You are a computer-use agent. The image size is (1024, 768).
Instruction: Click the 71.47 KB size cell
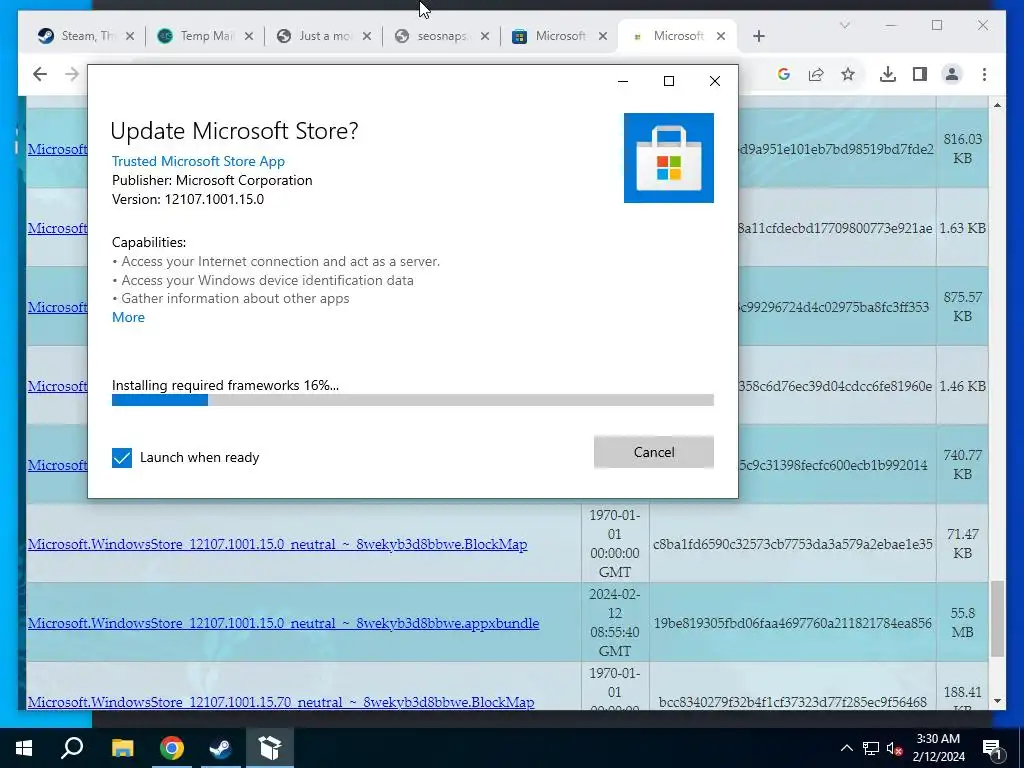pyautogui.click(x=963, y=543)
